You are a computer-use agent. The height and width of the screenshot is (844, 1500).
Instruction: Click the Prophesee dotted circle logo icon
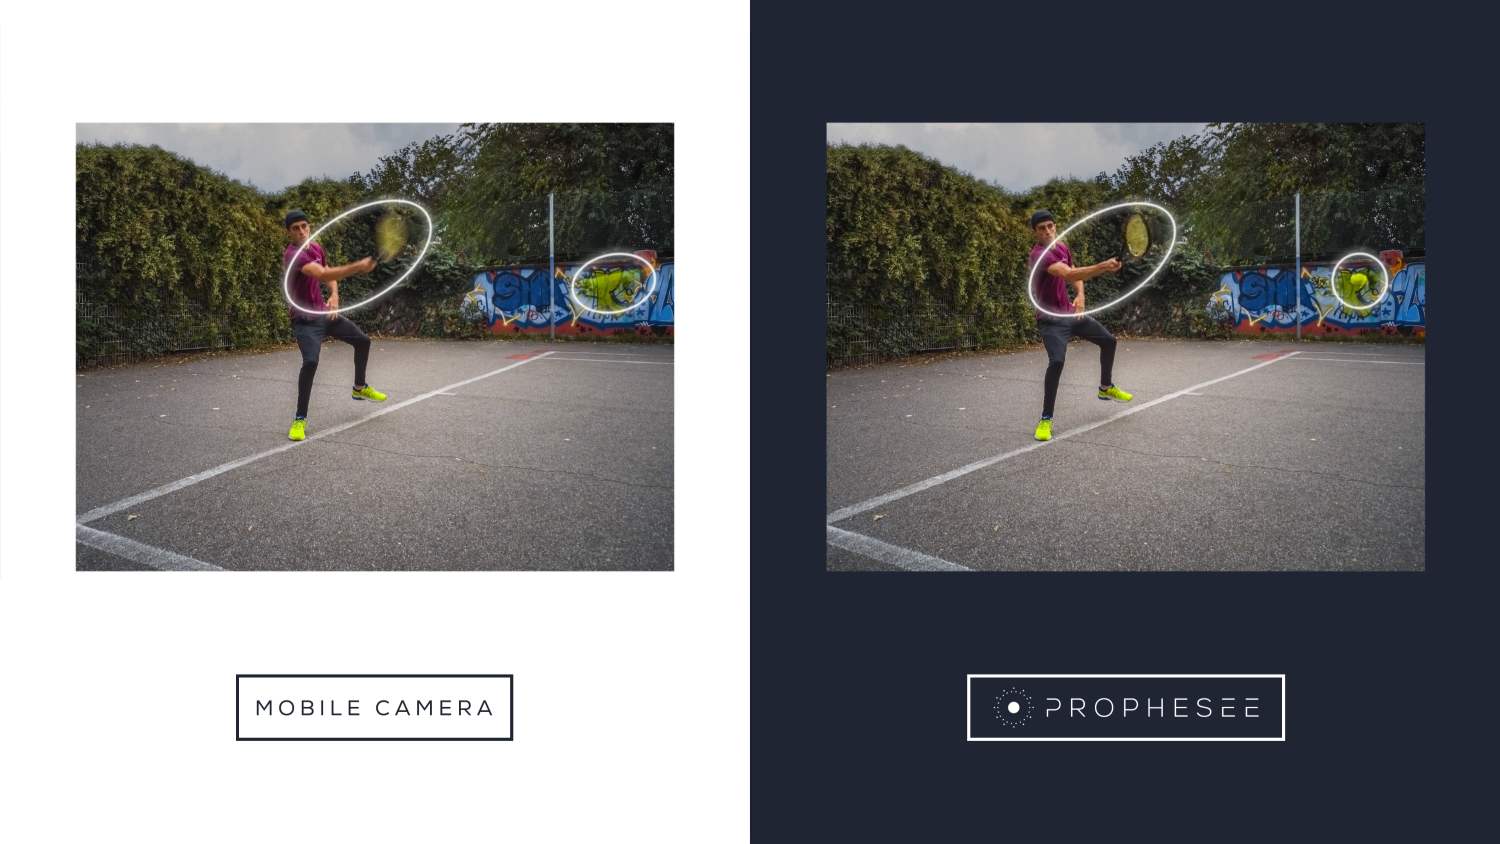(1013, 707)
